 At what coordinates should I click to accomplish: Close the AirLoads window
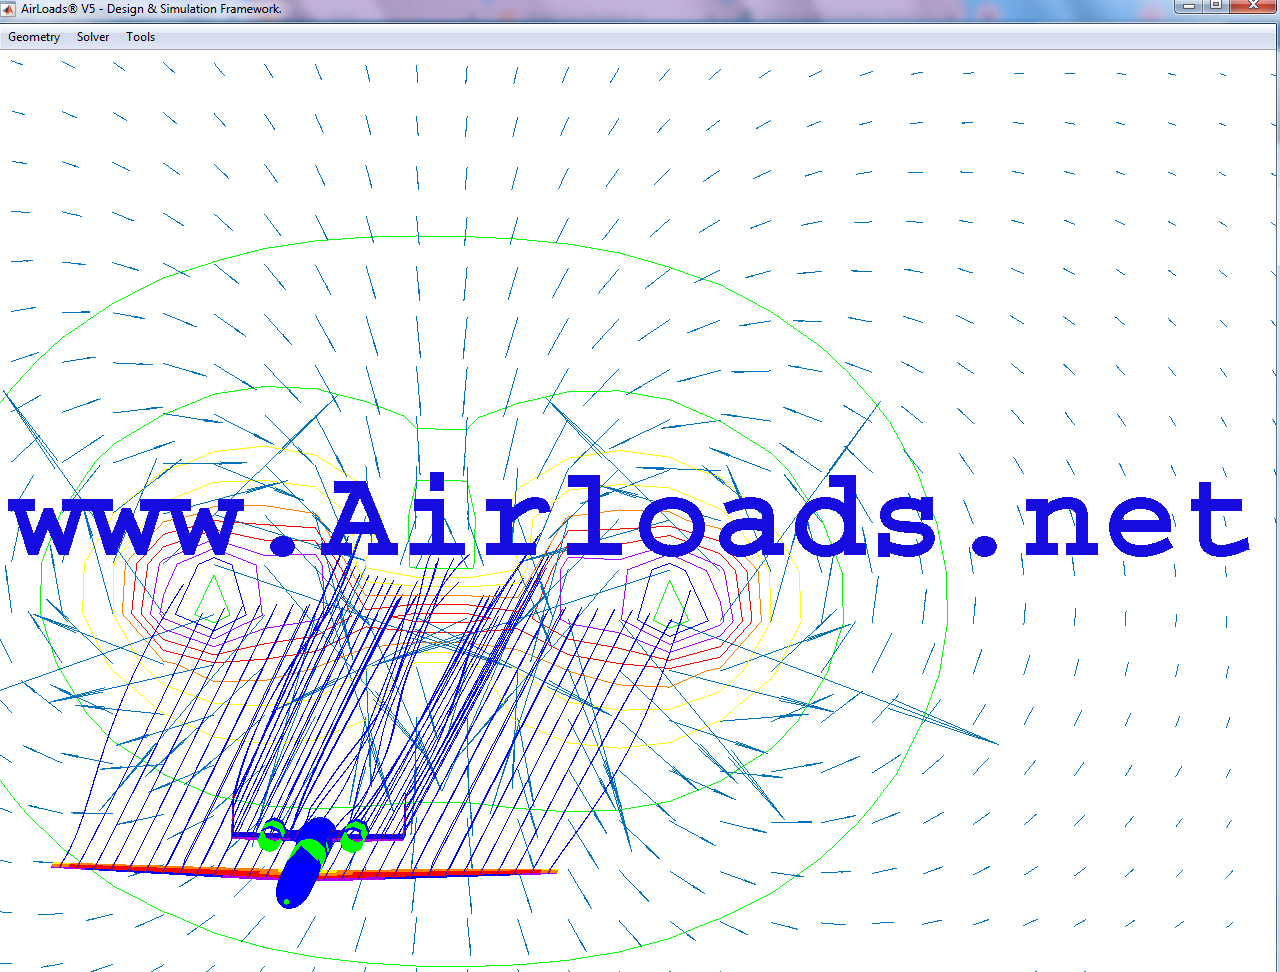(1253, 6)
